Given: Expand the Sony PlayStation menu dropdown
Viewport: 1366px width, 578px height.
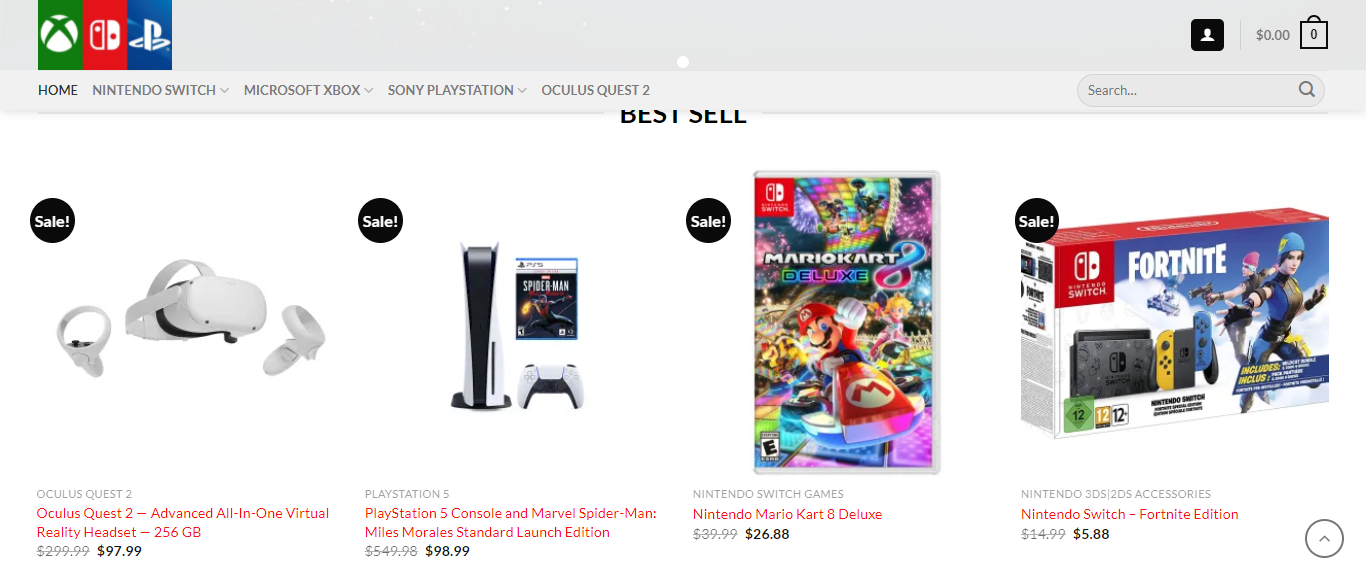Looking at the screenshot, I should click(x=521, y=91).
